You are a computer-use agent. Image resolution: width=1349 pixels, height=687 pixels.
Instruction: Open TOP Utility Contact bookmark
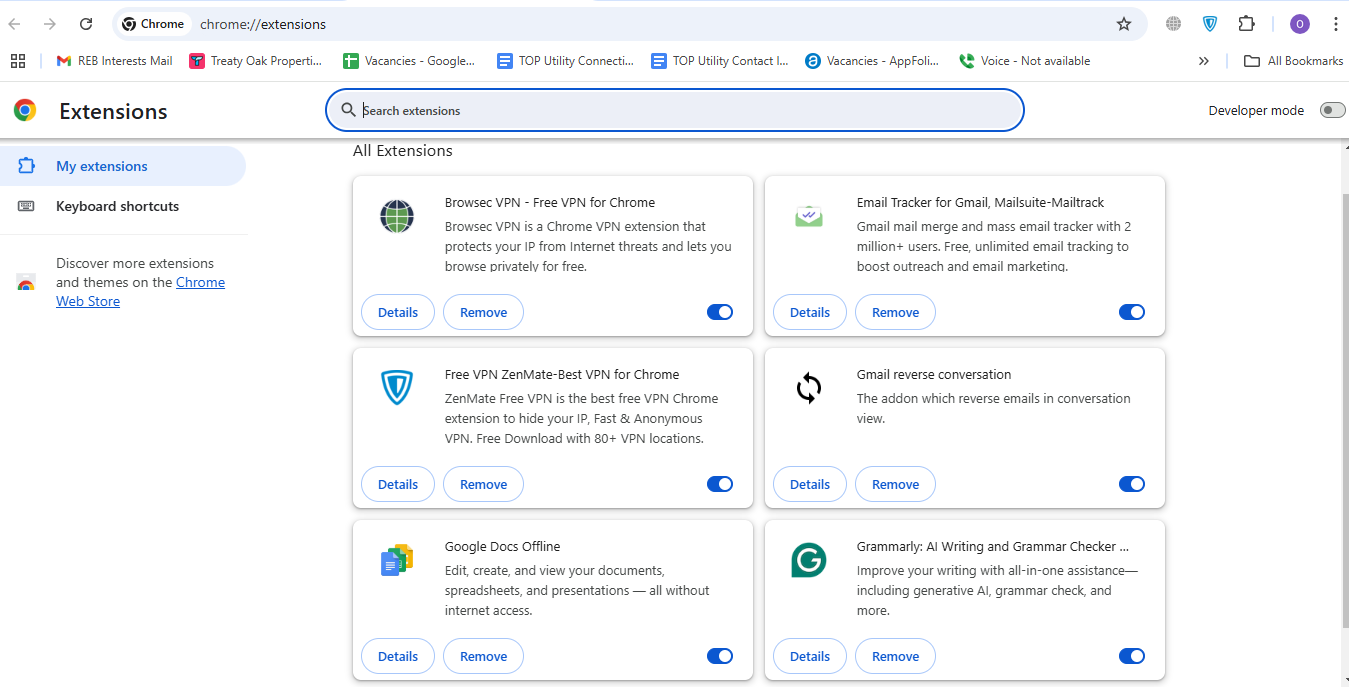coord(719,61)
